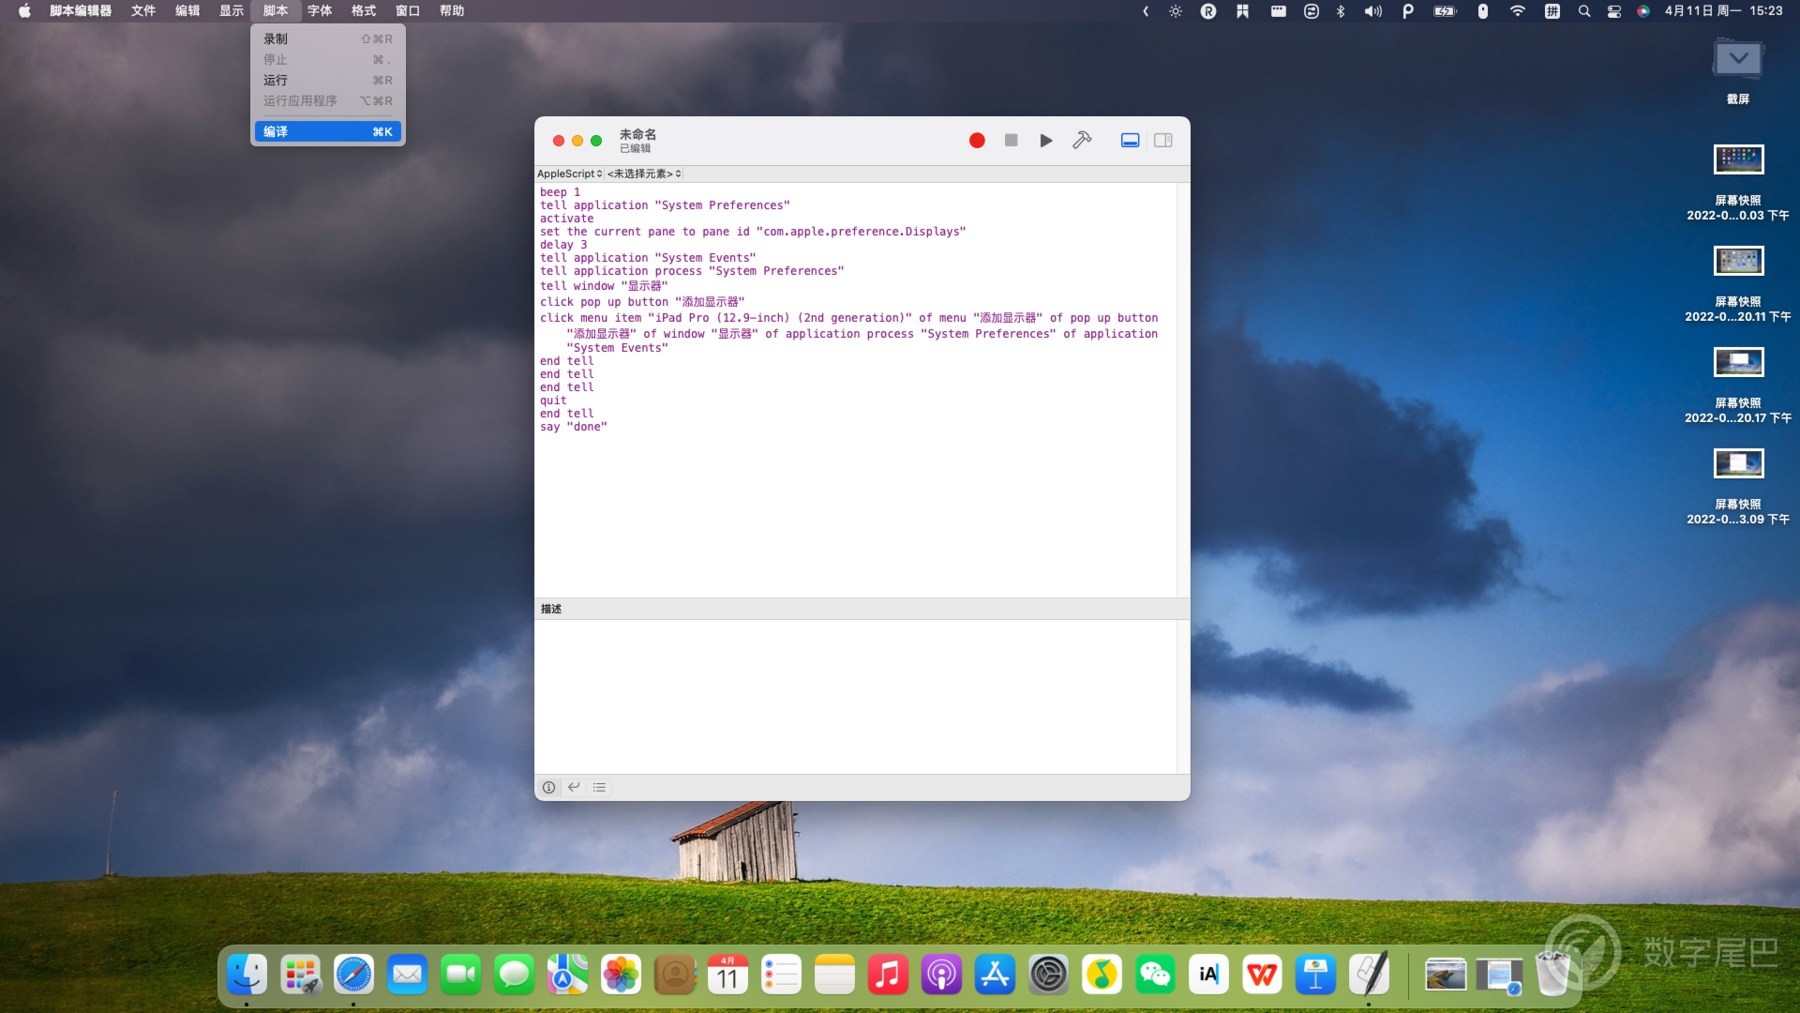1800x1013 pixels.
Task: Open WeChat from the Dock
Action: [x=1155, y=974]
